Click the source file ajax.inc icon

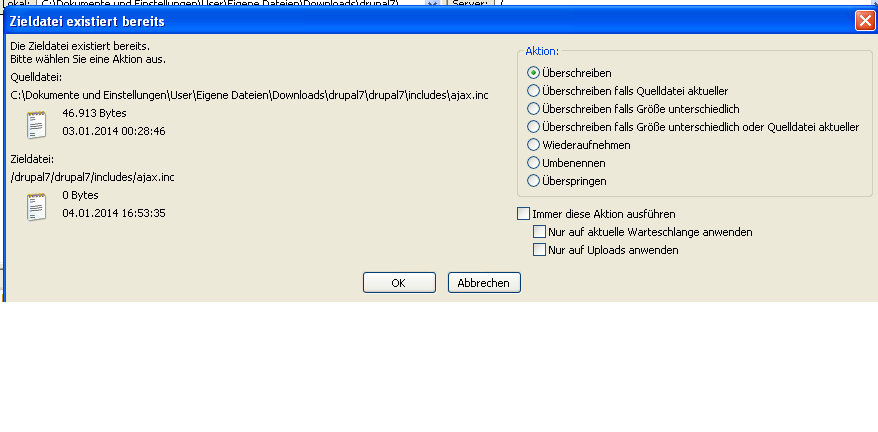click(x=37, y=124)
